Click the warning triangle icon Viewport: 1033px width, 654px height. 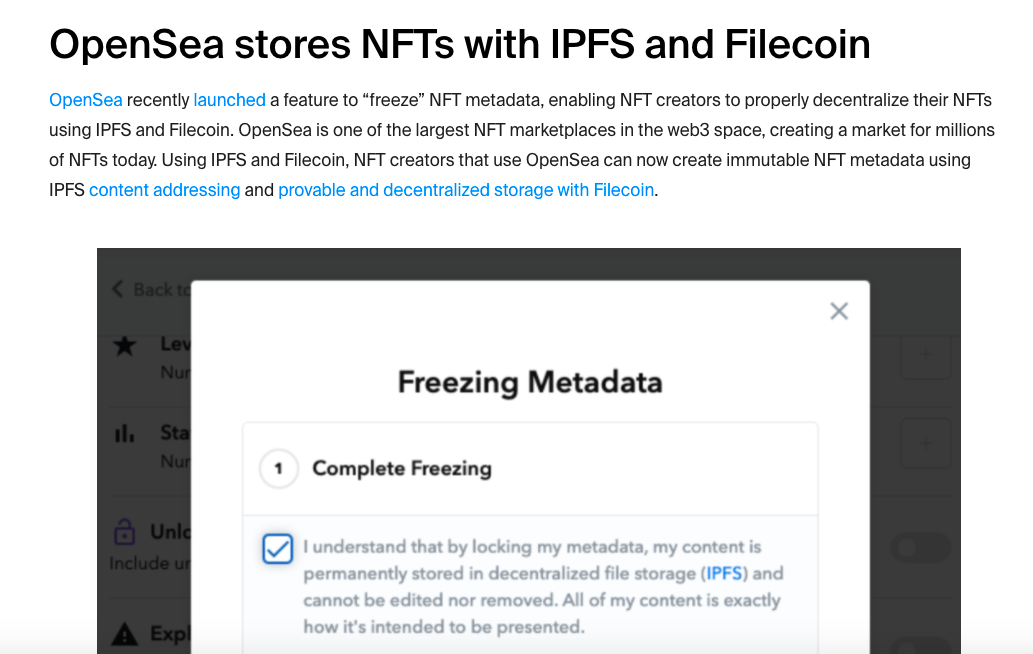coord(124,633)
